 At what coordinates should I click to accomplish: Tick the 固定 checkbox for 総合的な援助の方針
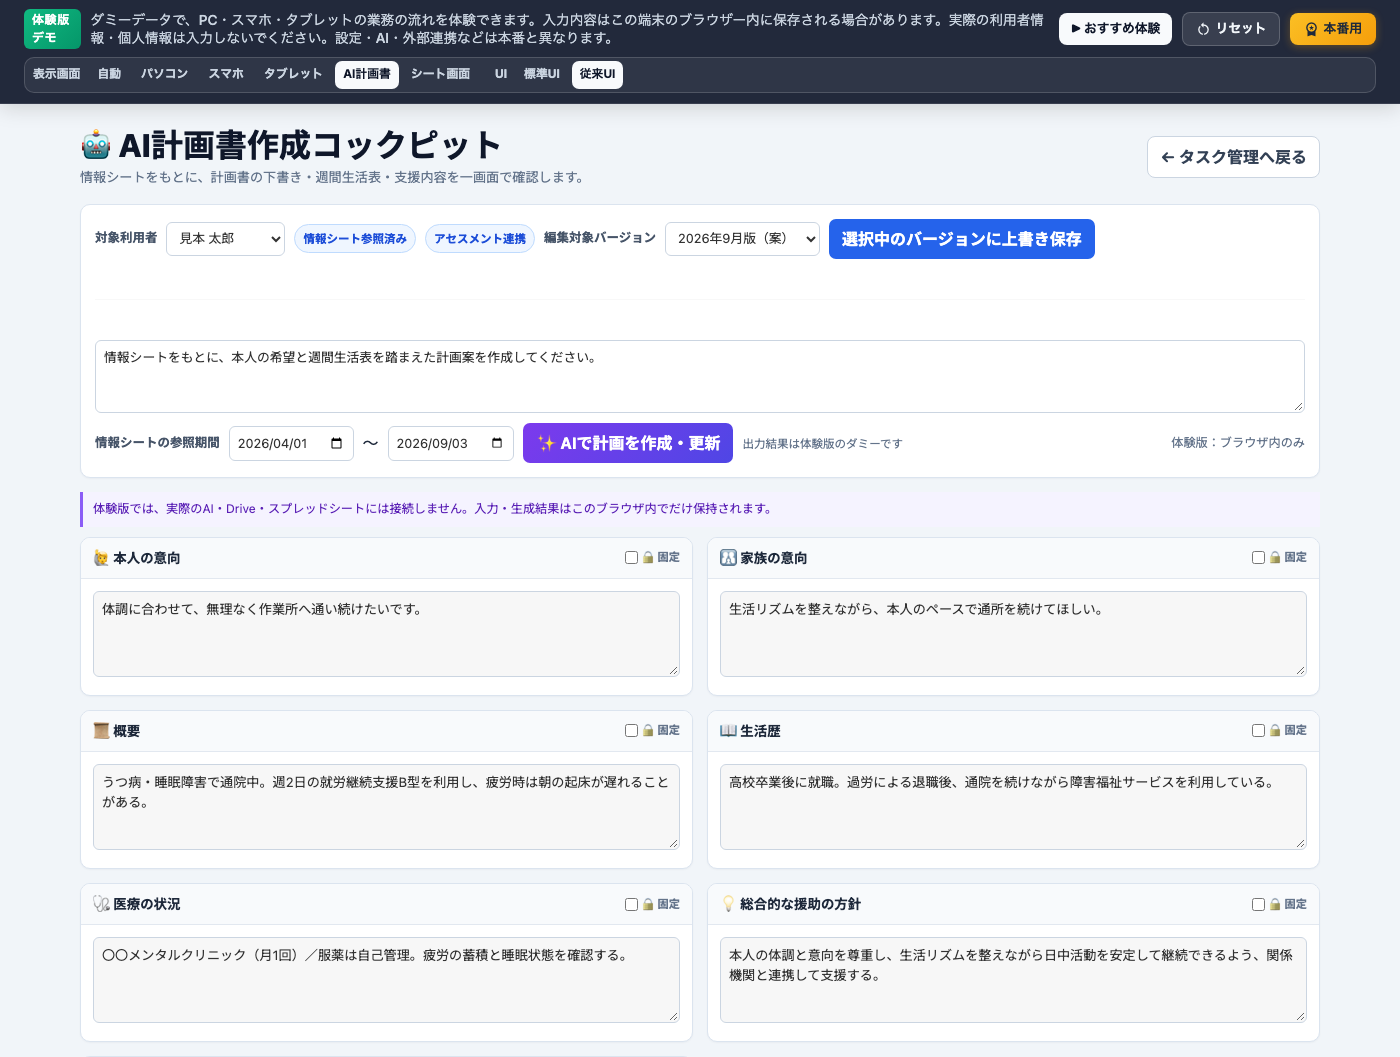click(x=1258, y=904)
